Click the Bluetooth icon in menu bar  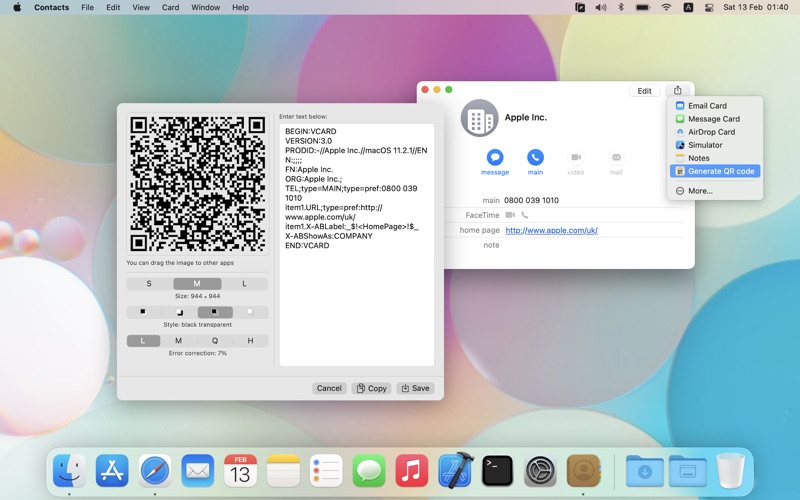click(x=621, y=7)
